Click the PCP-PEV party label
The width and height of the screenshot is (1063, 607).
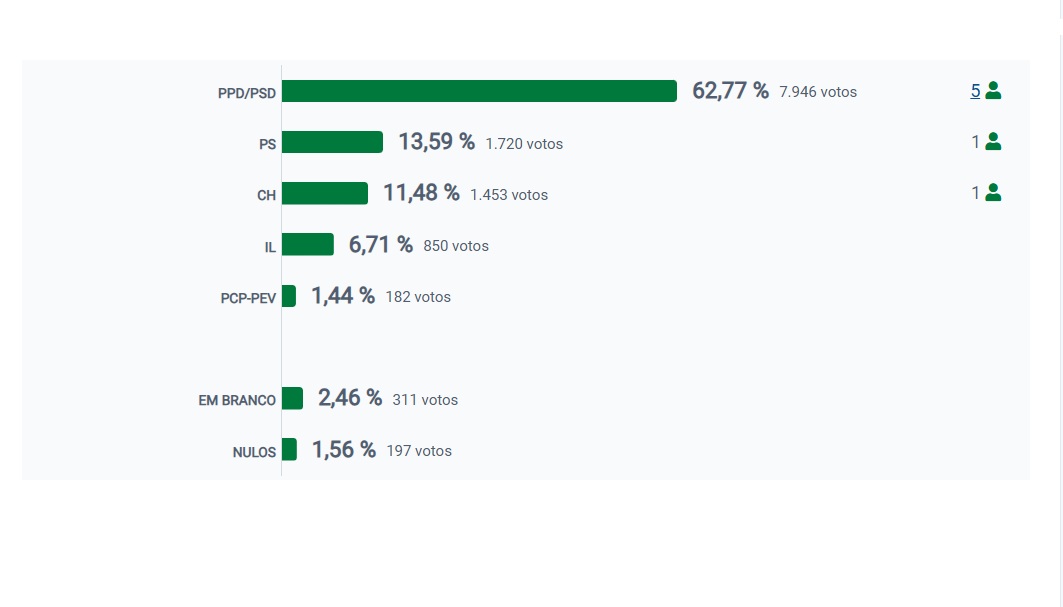248,298
